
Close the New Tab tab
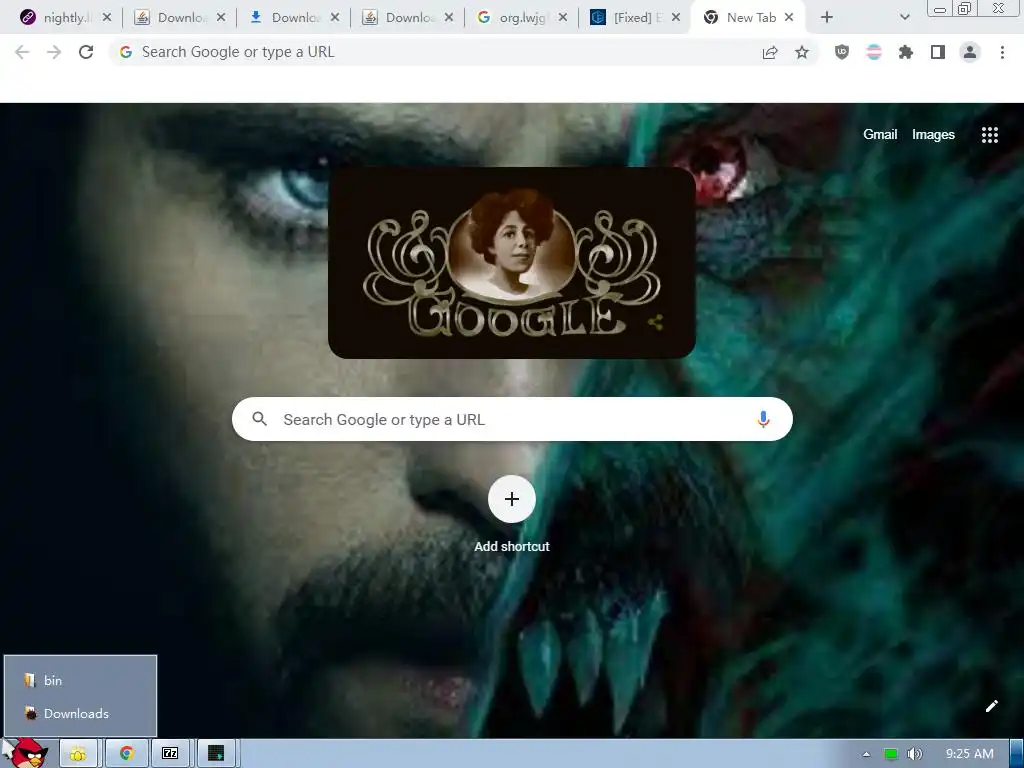click(x=789, y=18)
